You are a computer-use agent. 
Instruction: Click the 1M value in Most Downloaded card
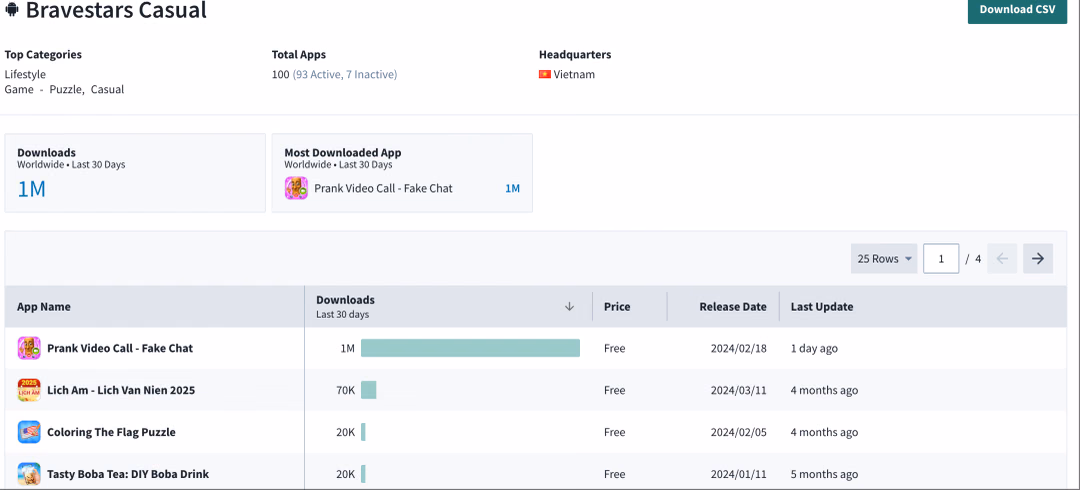pos(512,188)
